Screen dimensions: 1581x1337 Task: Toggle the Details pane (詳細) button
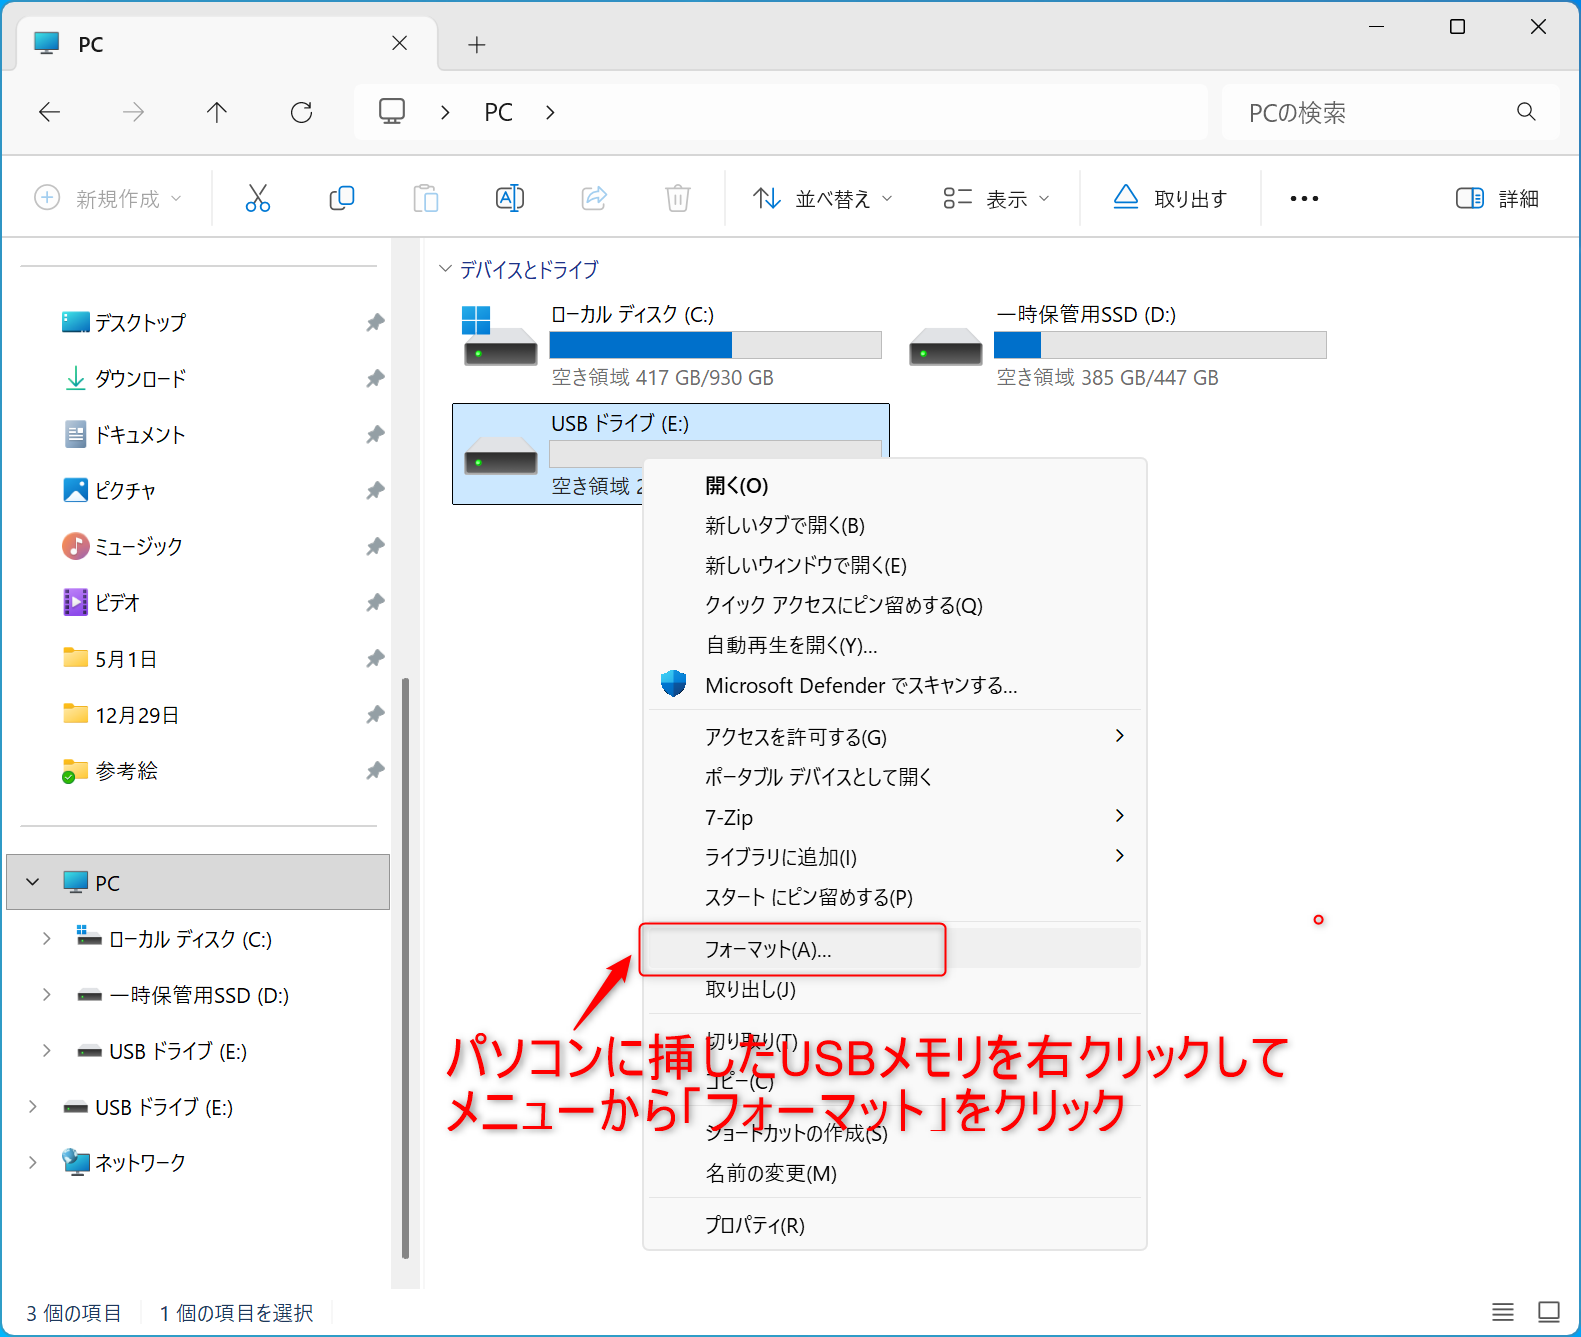tap(1497, 198)
